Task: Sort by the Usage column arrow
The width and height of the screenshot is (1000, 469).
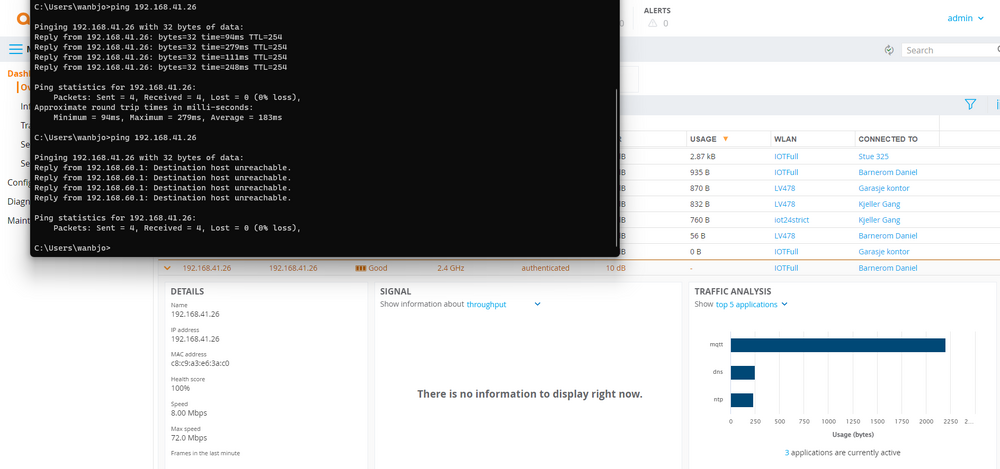Action: [725, 139]
